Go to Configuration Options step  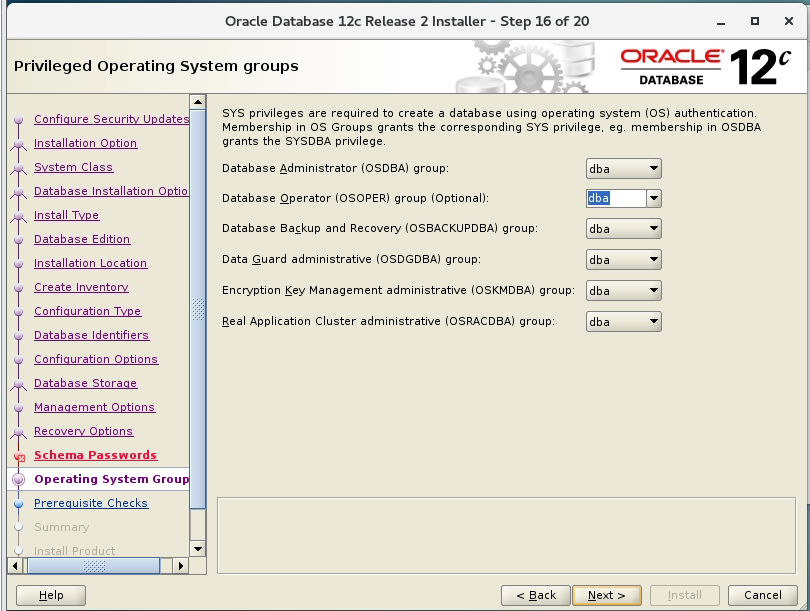point(96,359)
